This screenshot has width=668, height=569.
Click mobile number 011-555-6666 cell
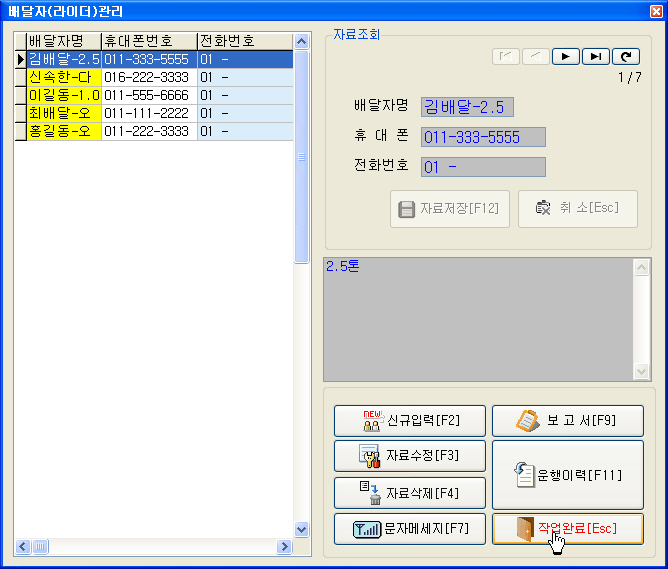pos(149,95)
